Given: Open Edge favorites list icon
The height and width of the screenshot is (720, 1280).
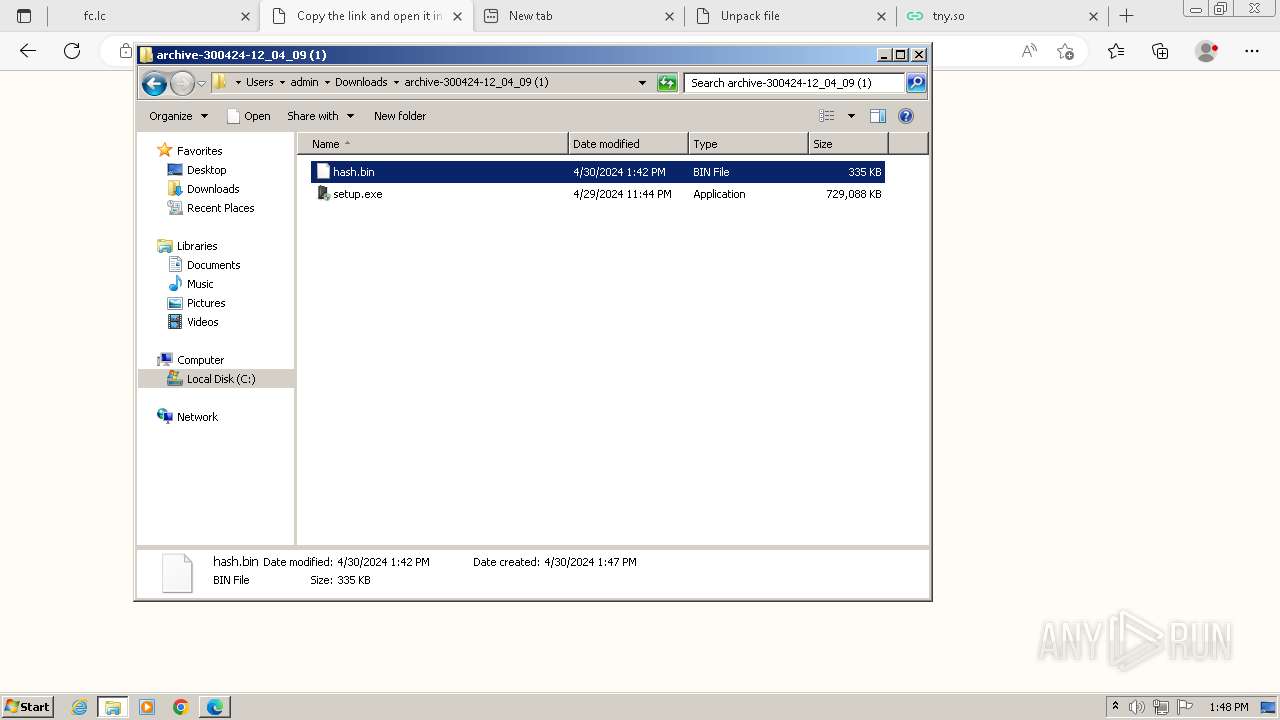Looking at the screenshot, I should pyautogui.click(x=1116, y=51).
